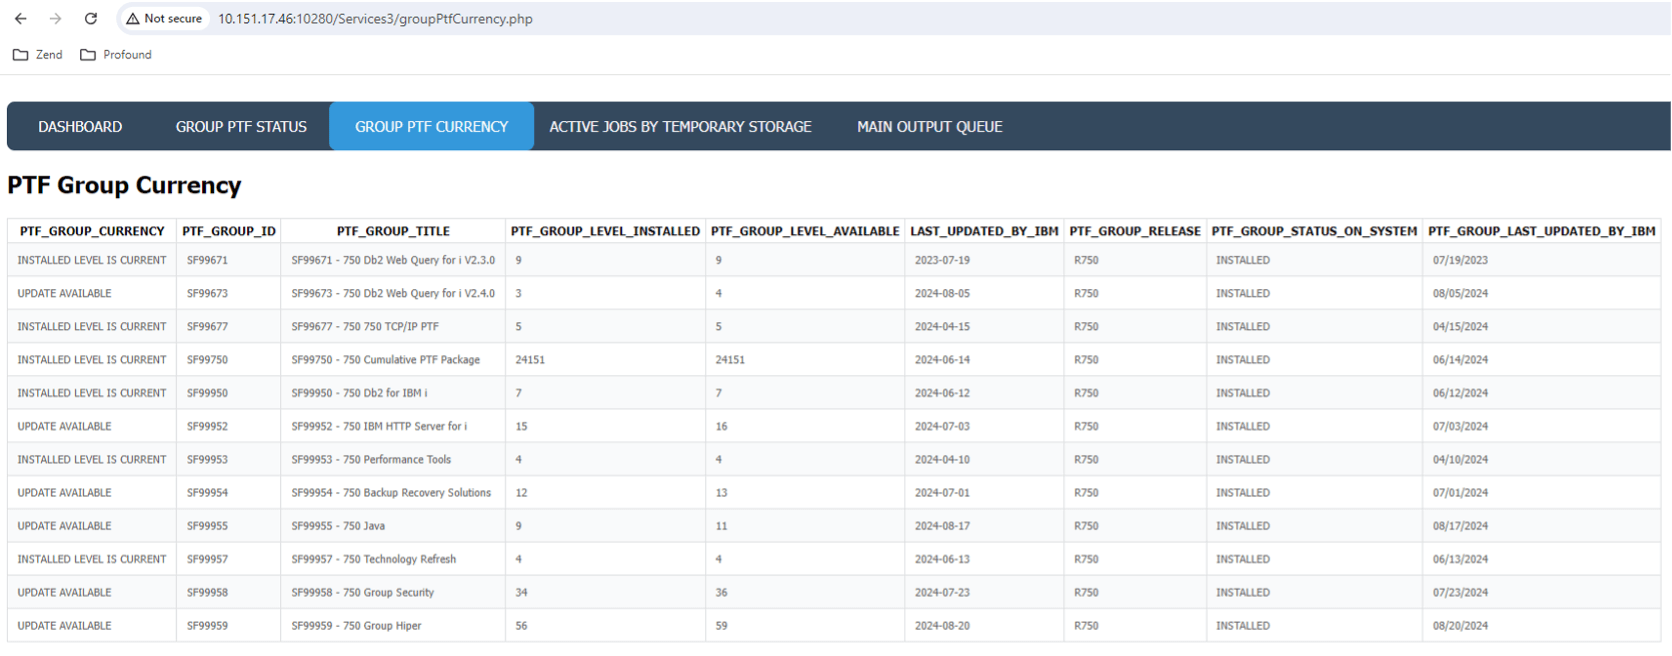The image size is (1672, 656).
Task: Click the SF99955 - 750 Java row title
Action: coord(338,526)
